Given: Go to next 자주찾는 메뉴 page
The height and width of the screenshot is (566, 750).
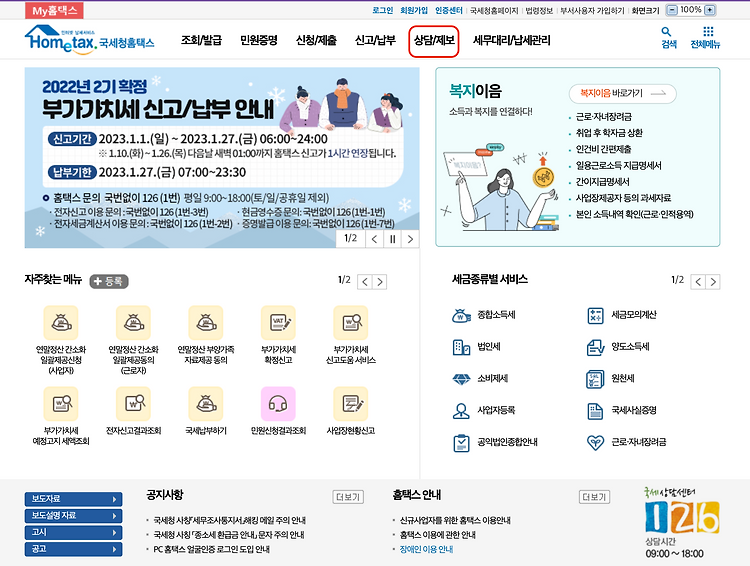Looking at the screenshot, I should point(380,282).
